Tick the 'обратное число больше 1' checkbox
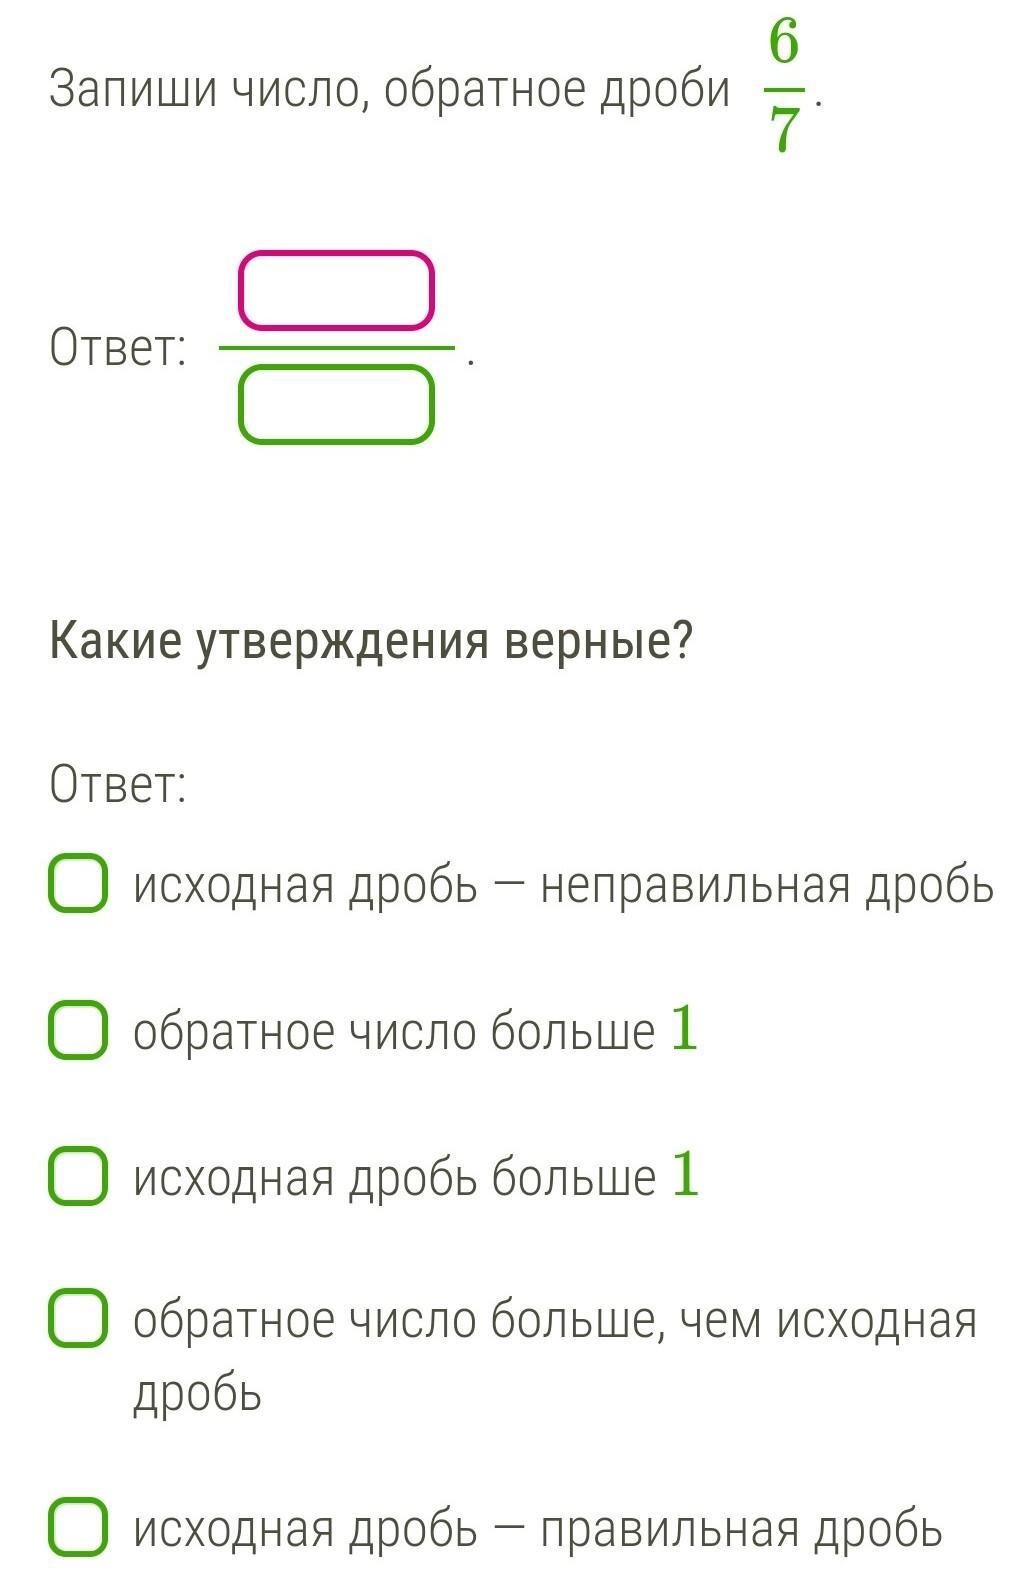The height and width of the screenshot is (1579, 1030). 78,1030
